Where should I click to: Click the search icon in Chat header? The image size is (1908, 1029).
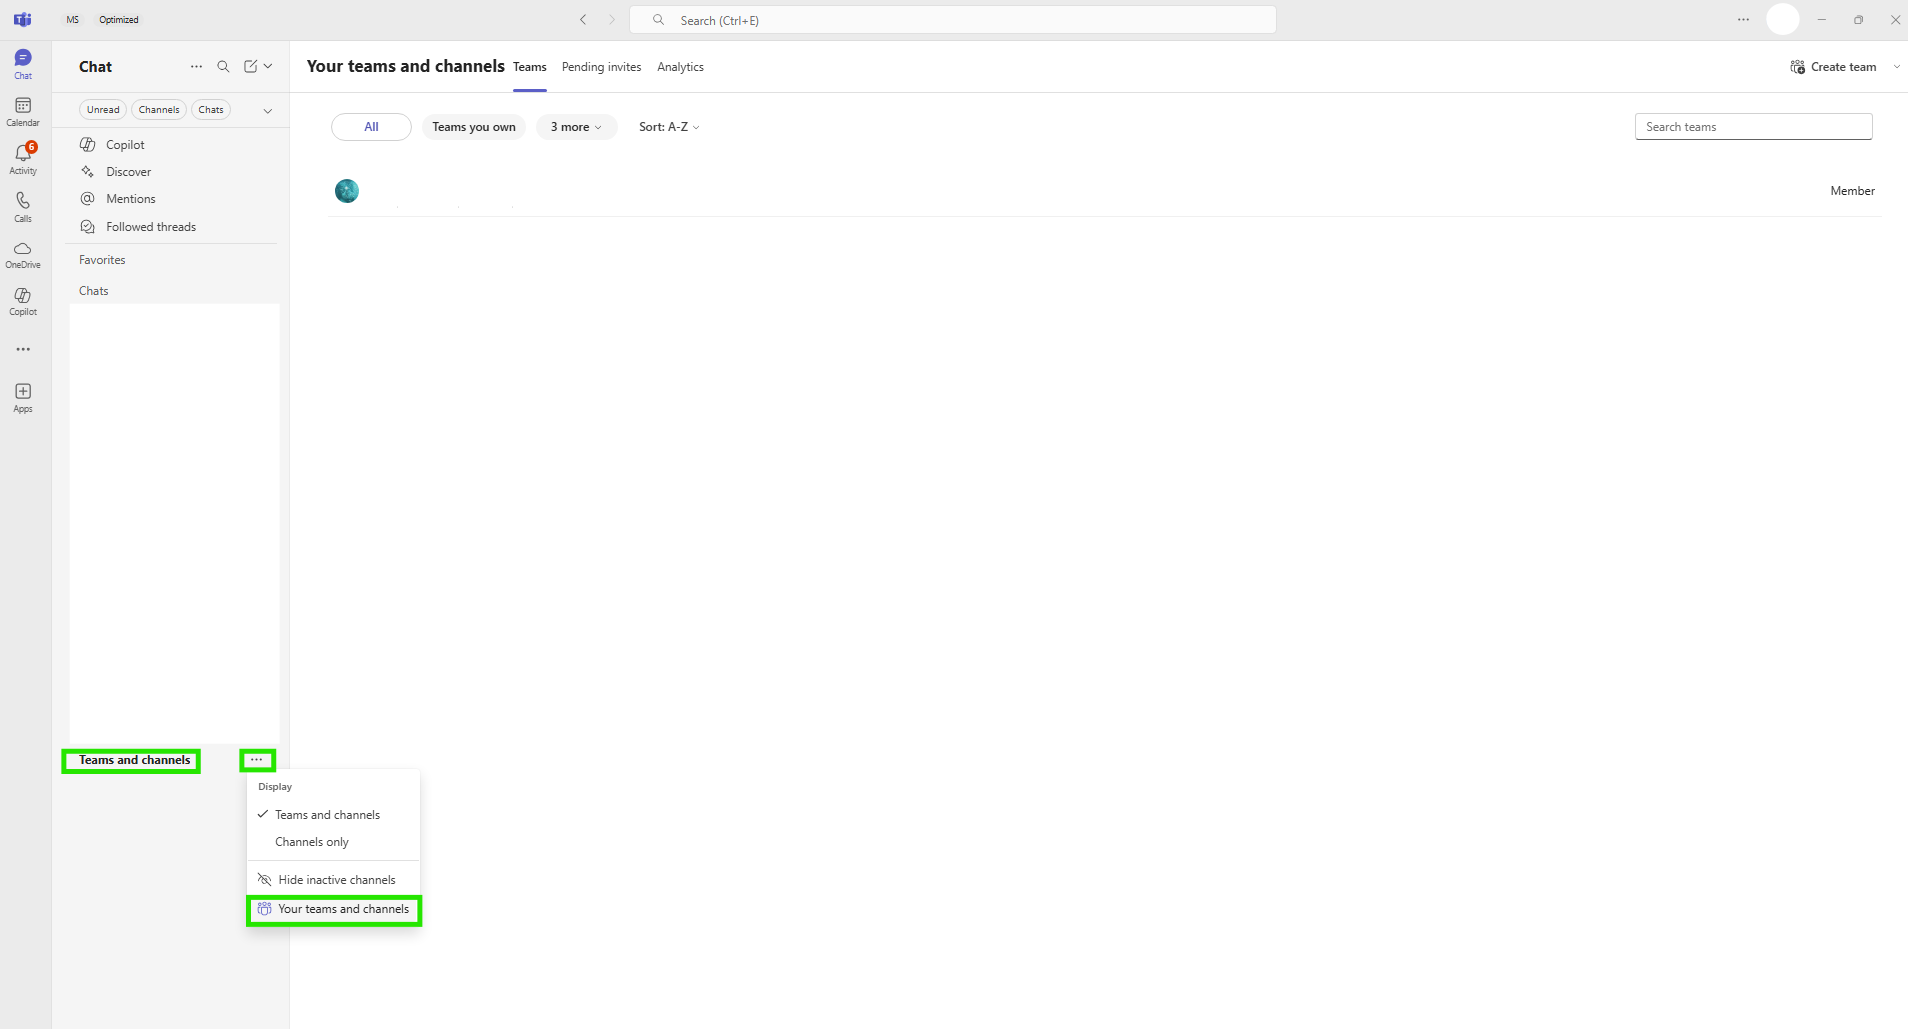pyautogui.click(x=223, y=67)
